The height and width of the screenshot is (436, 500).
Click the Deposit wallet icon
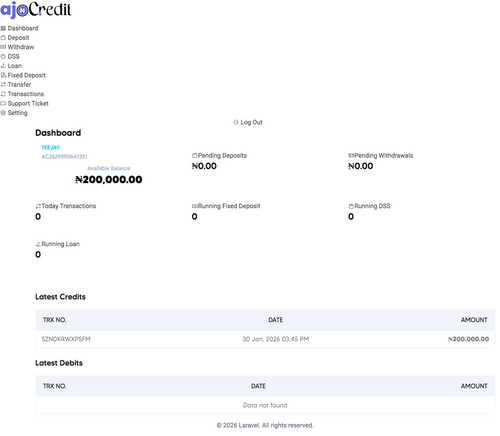point(3,38)
